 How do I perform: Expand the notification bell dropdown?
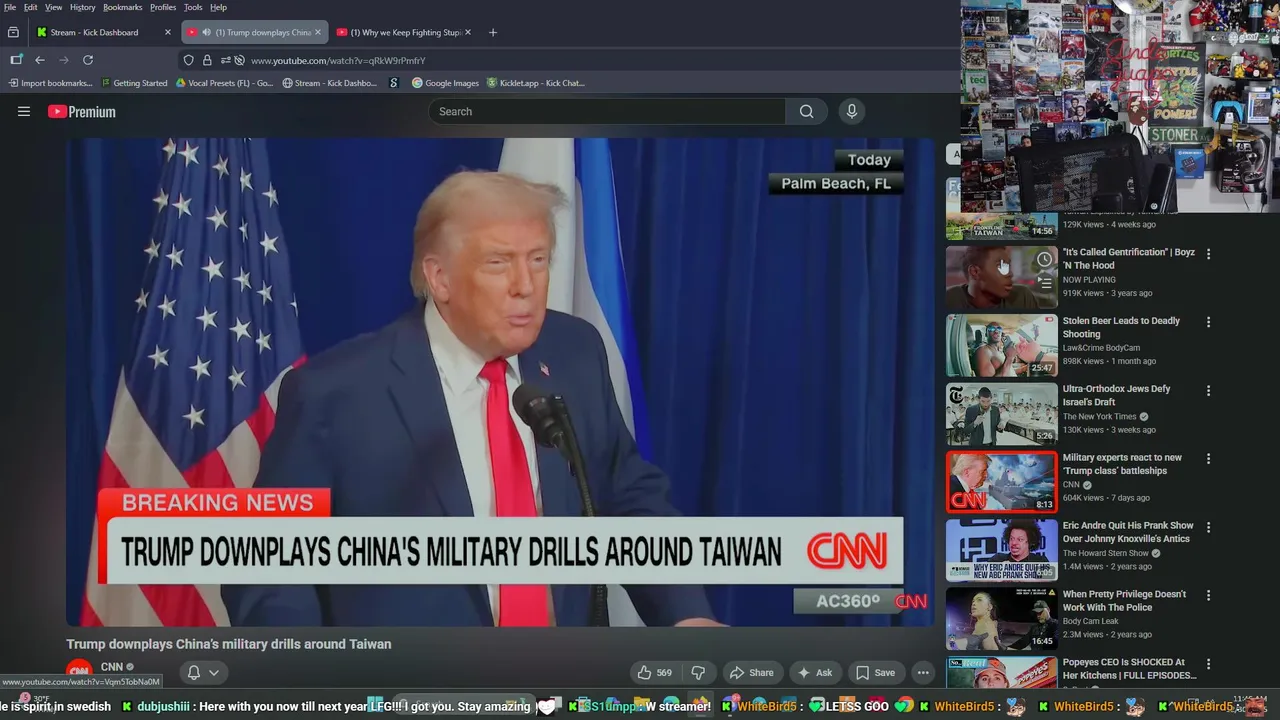tap(203, 673)
